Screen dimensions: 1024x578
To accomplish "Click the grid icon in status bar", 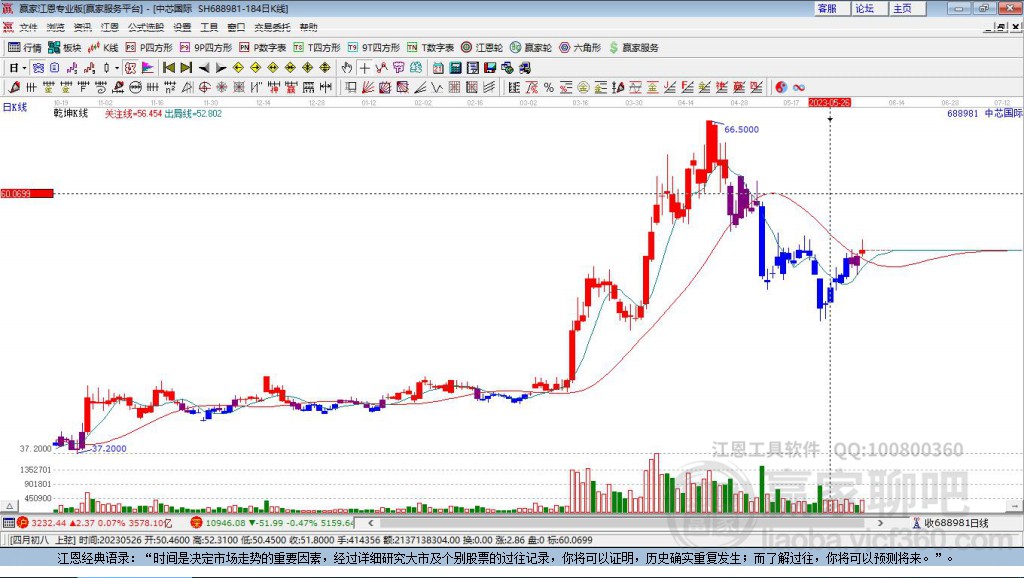I will click(x=8, y=523).
